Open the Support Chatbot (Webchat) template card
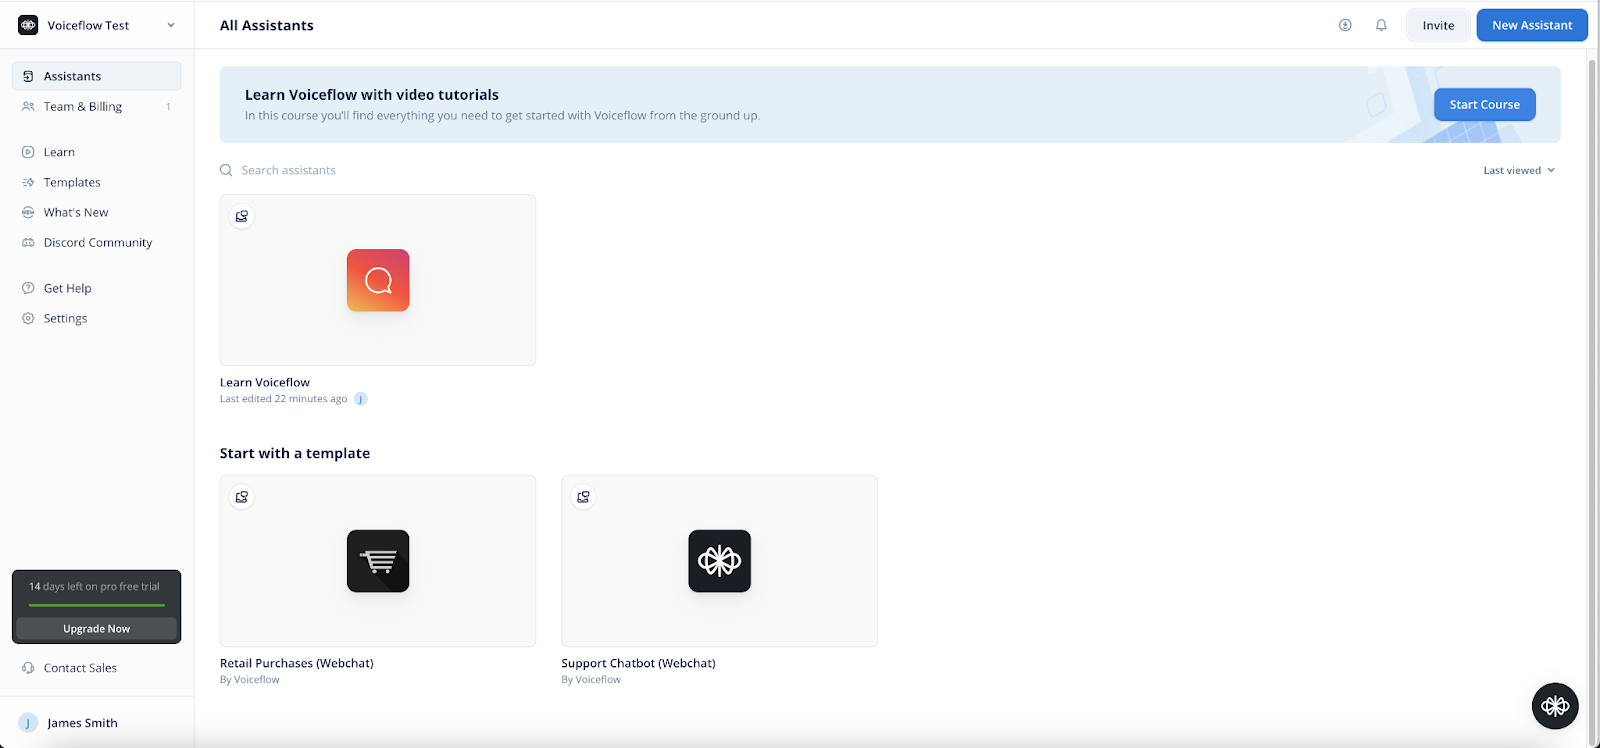The image size is (1600, 748). (719, 561)
